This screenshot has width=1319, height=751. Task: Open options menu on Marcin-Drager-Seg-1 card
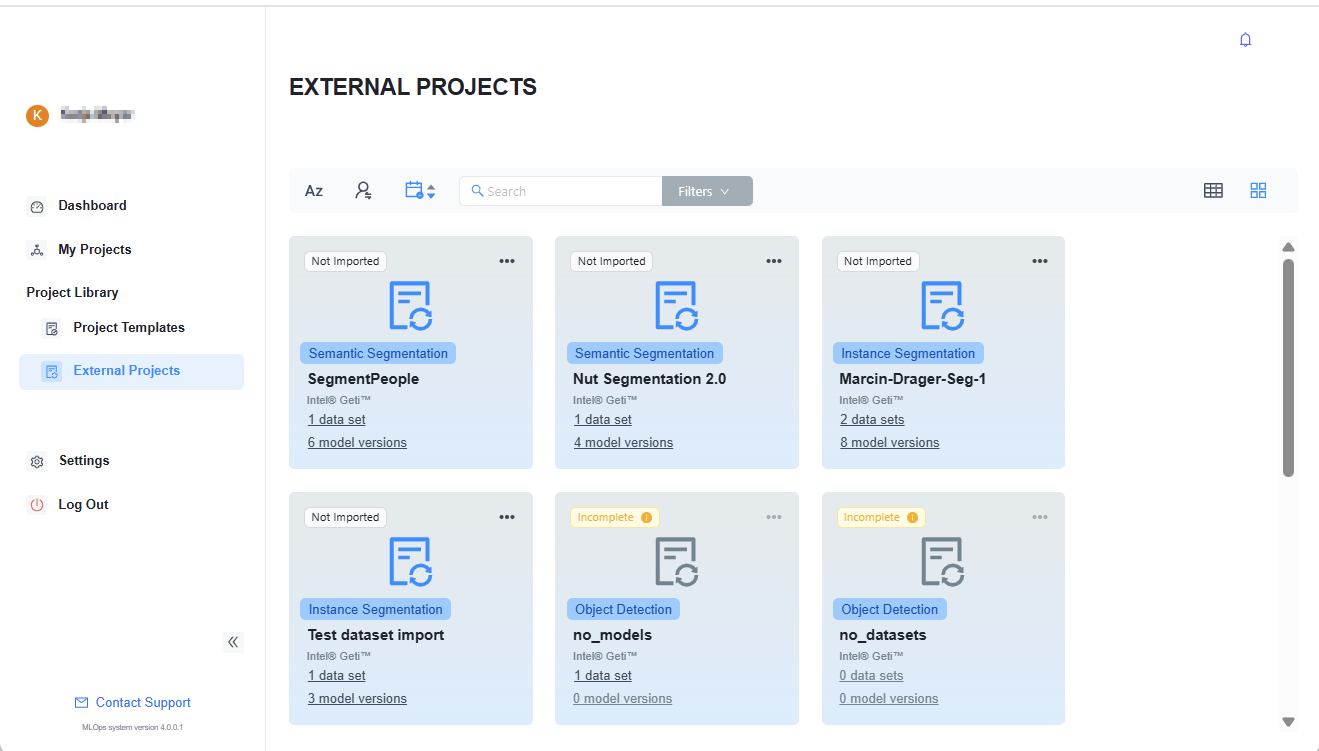point(1040,261)
